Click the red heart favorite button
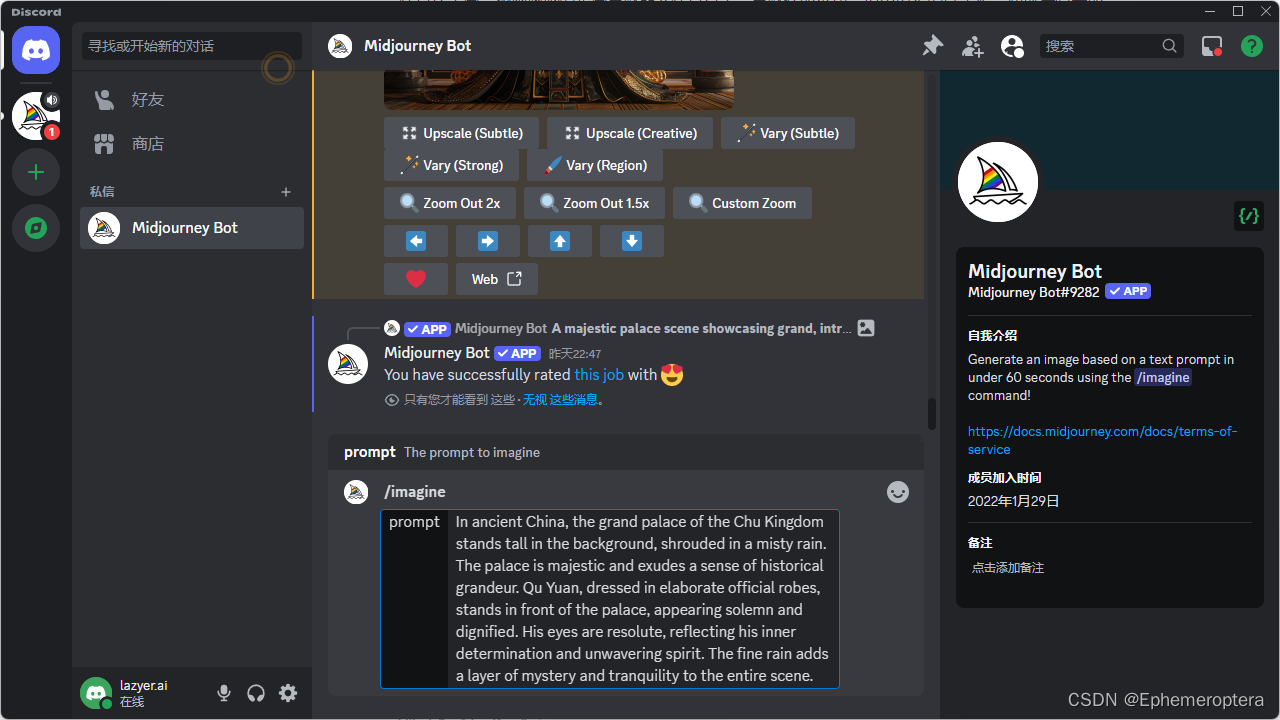This screenshot has height=720, width=1280. click(416, 279)
